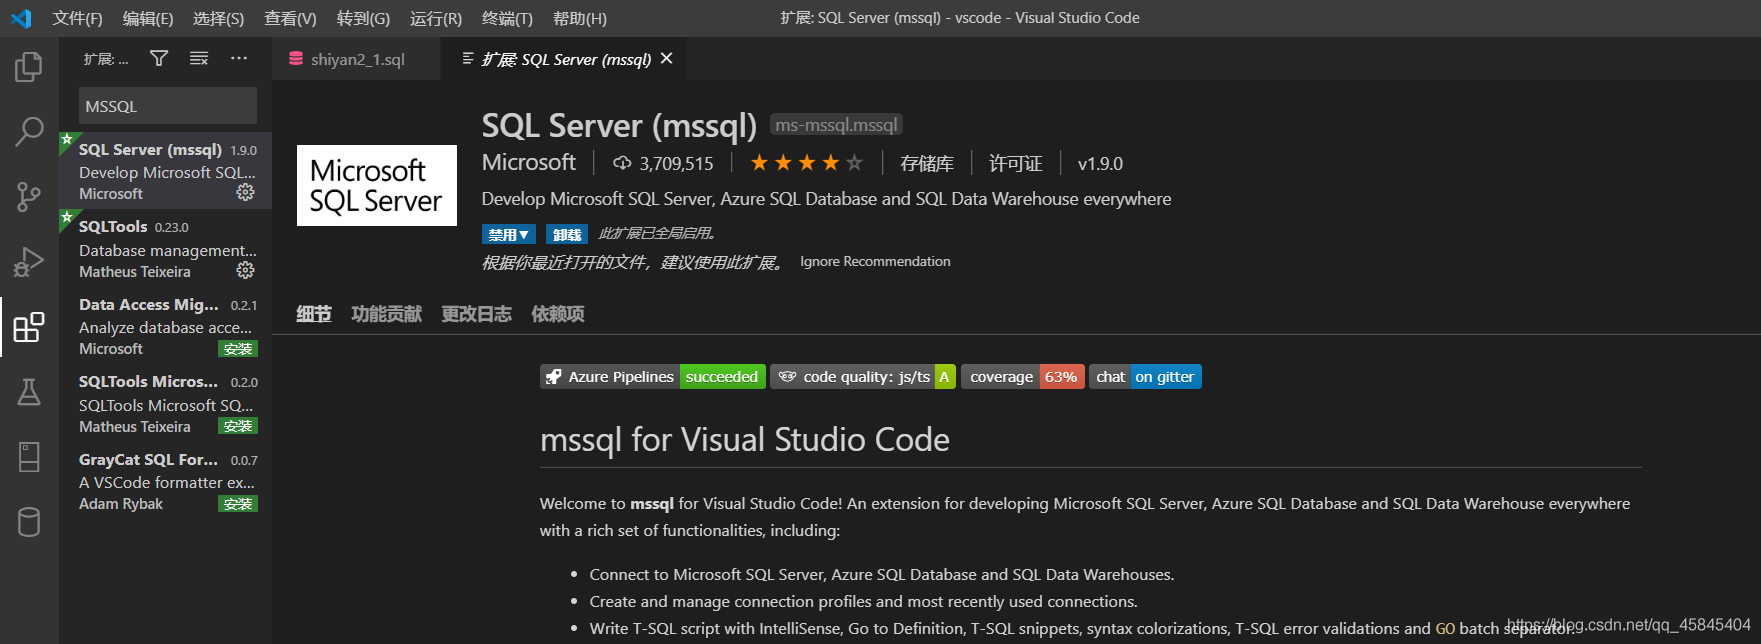
Task: Click the MSSQL extension search box
Action: (x=167, y=106)
